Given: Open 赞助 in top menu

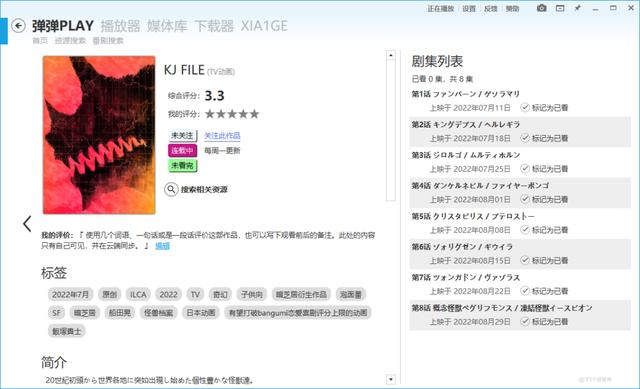Looking at the screenshot, I should coord(512,9).
